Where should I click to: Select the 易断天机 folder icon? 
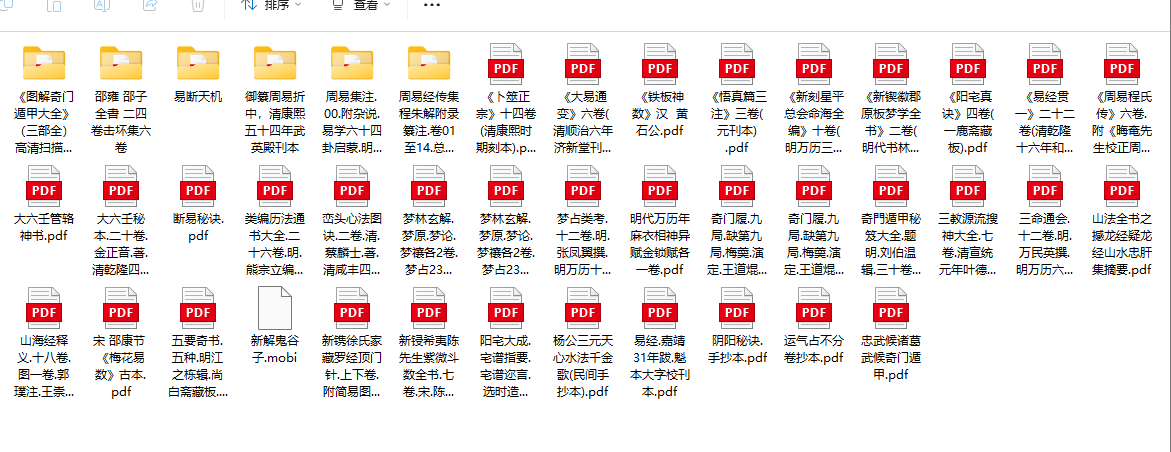point(198,64)
